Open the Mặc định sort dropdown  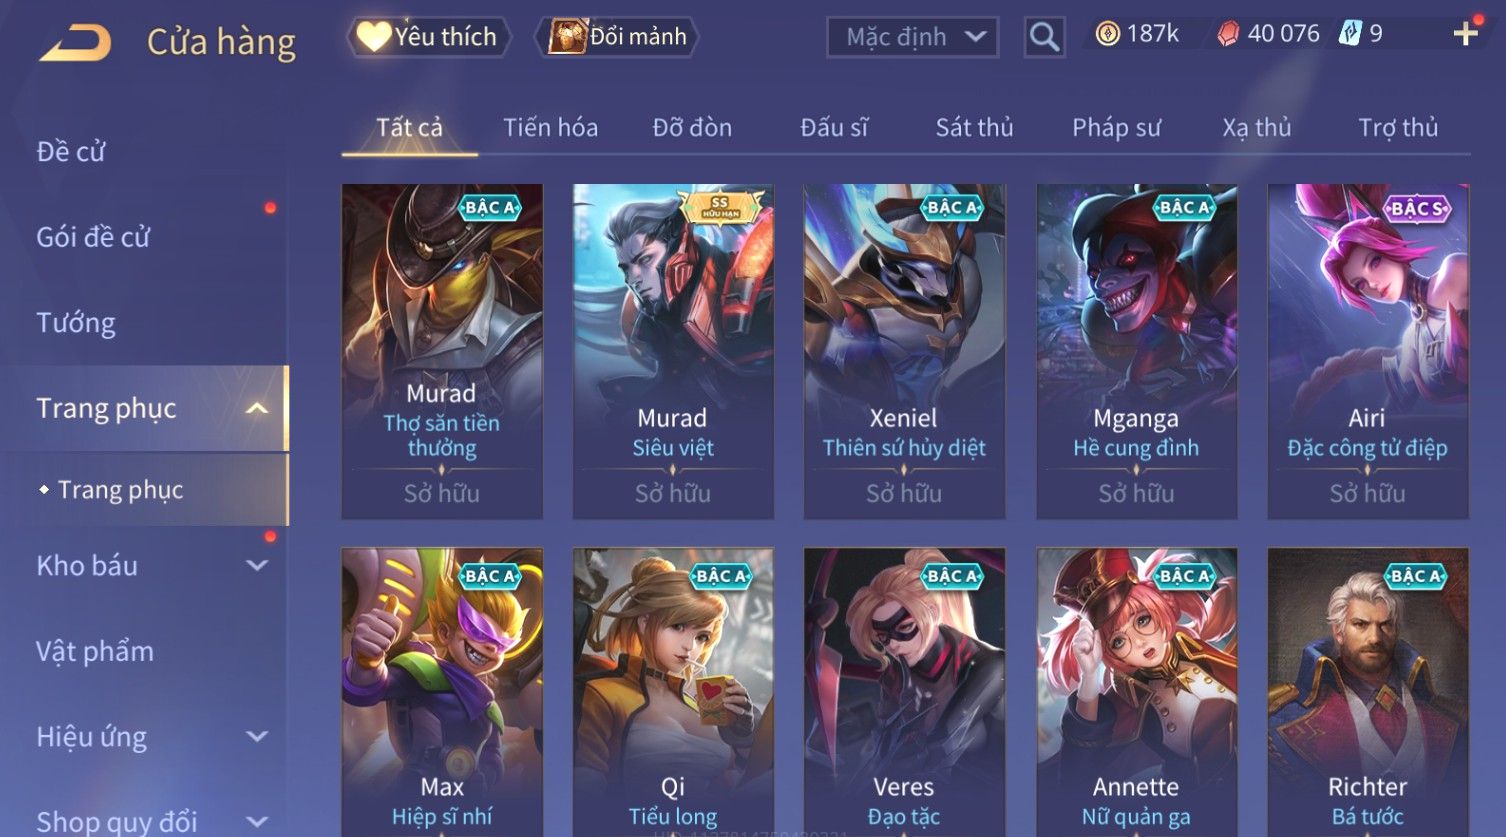(912, 38)
